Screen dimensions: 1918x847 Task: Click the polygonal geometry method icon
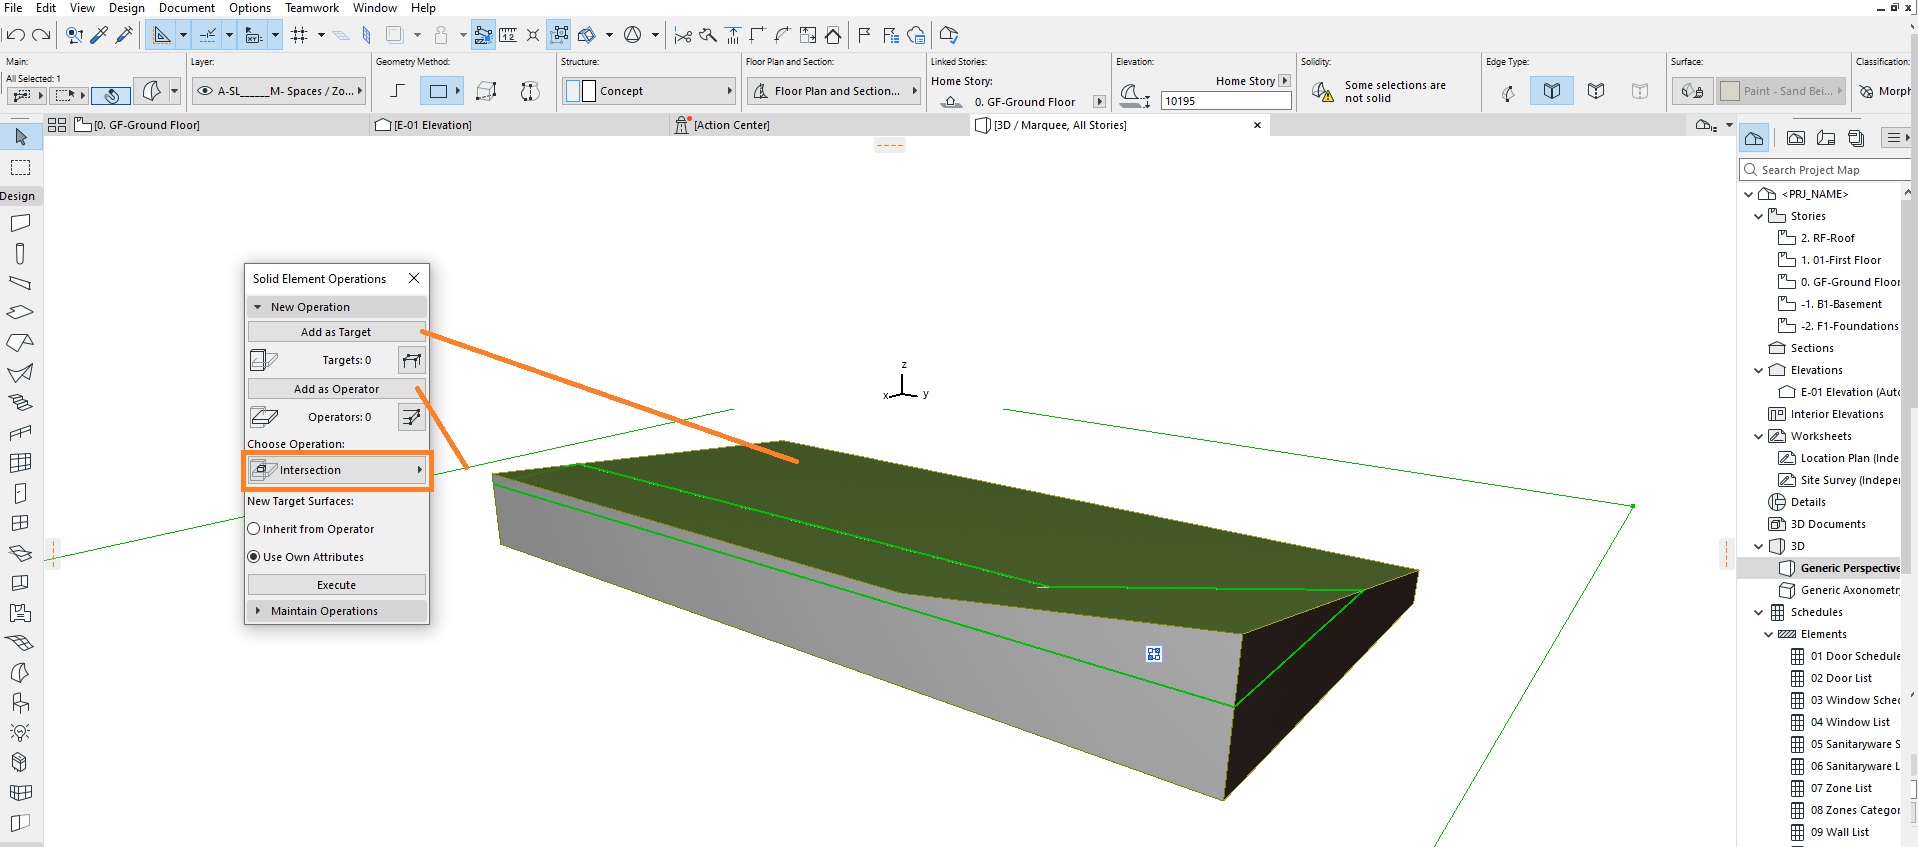(x=397, y=91)
